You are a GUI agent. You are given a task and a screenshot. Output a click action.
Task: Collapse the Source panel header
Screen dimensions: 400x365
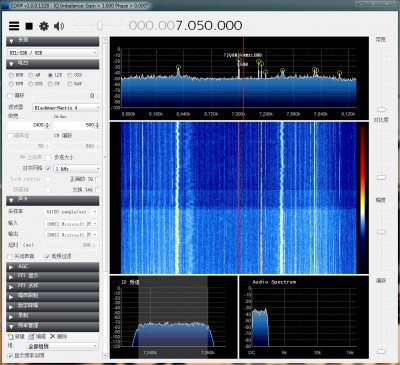coord(53,41)
